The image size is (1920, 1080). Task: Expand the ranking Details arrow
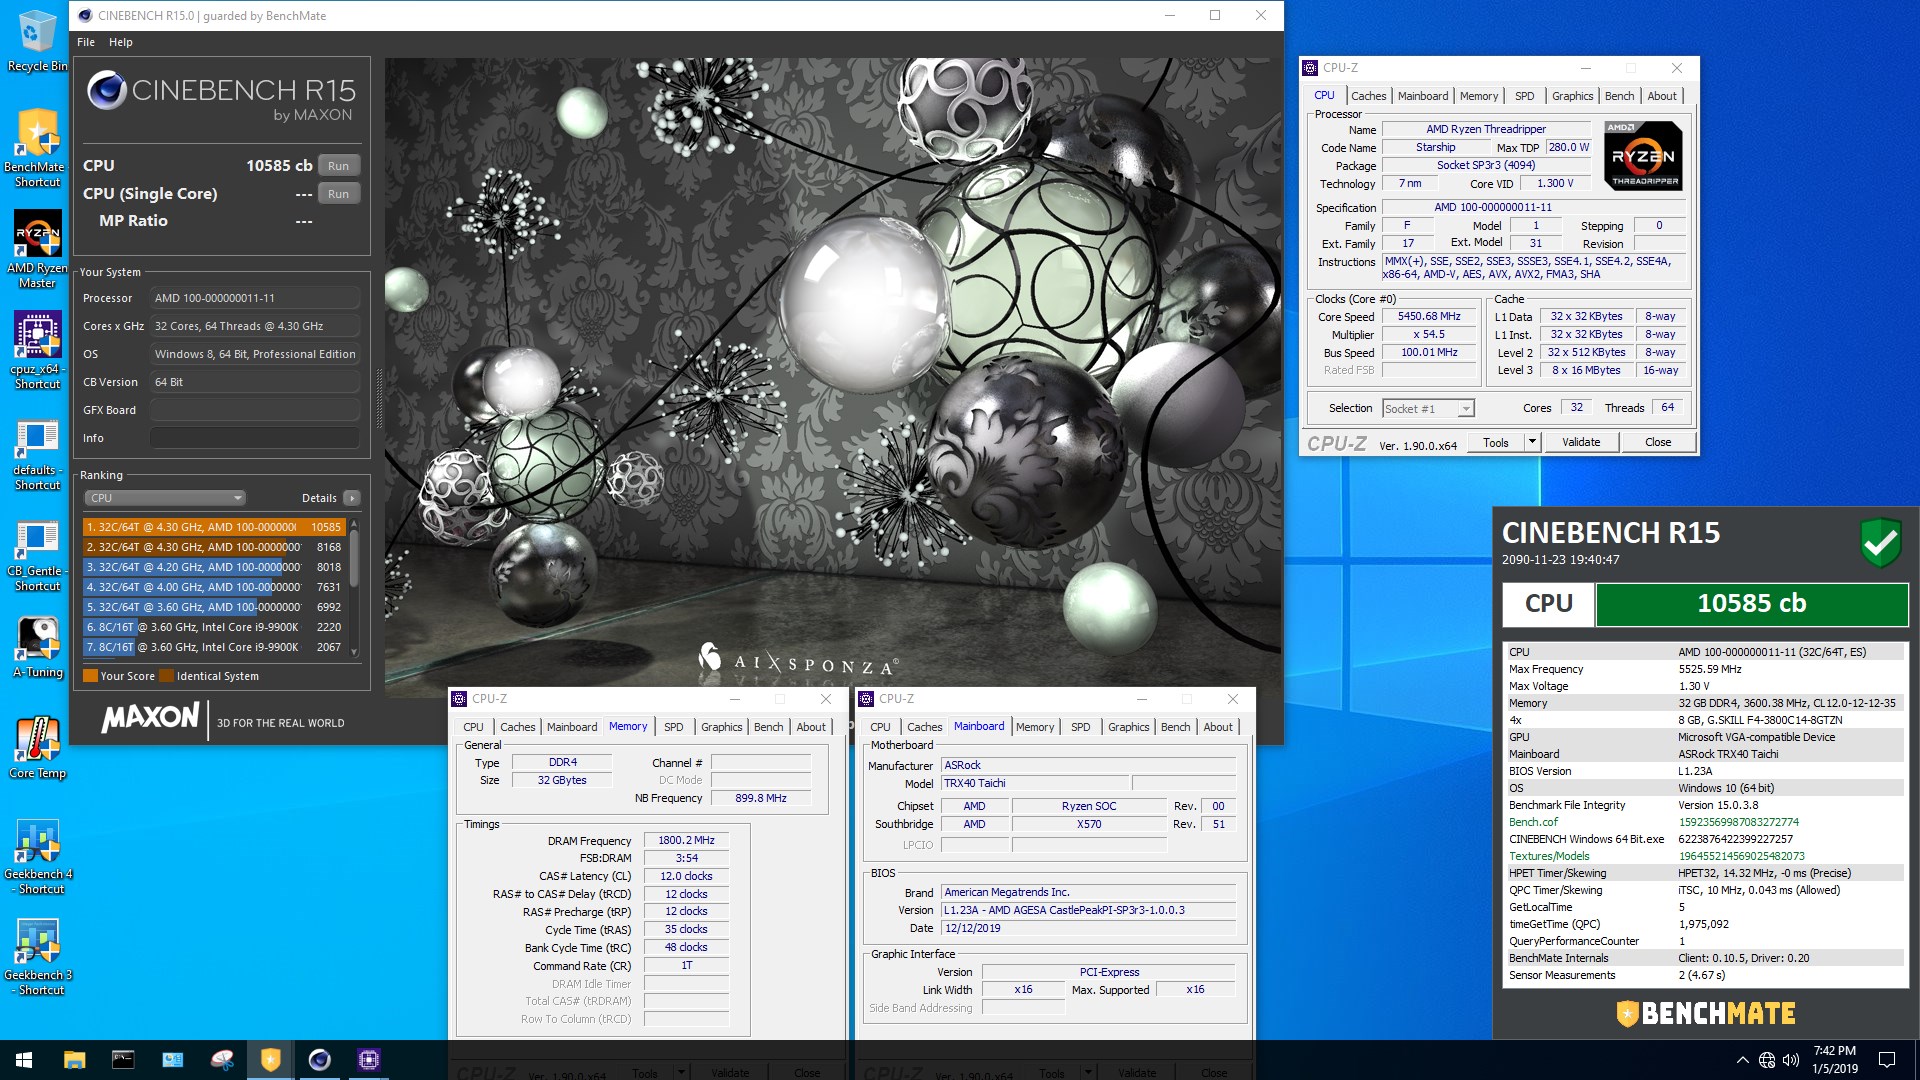(x=352, y=498)
